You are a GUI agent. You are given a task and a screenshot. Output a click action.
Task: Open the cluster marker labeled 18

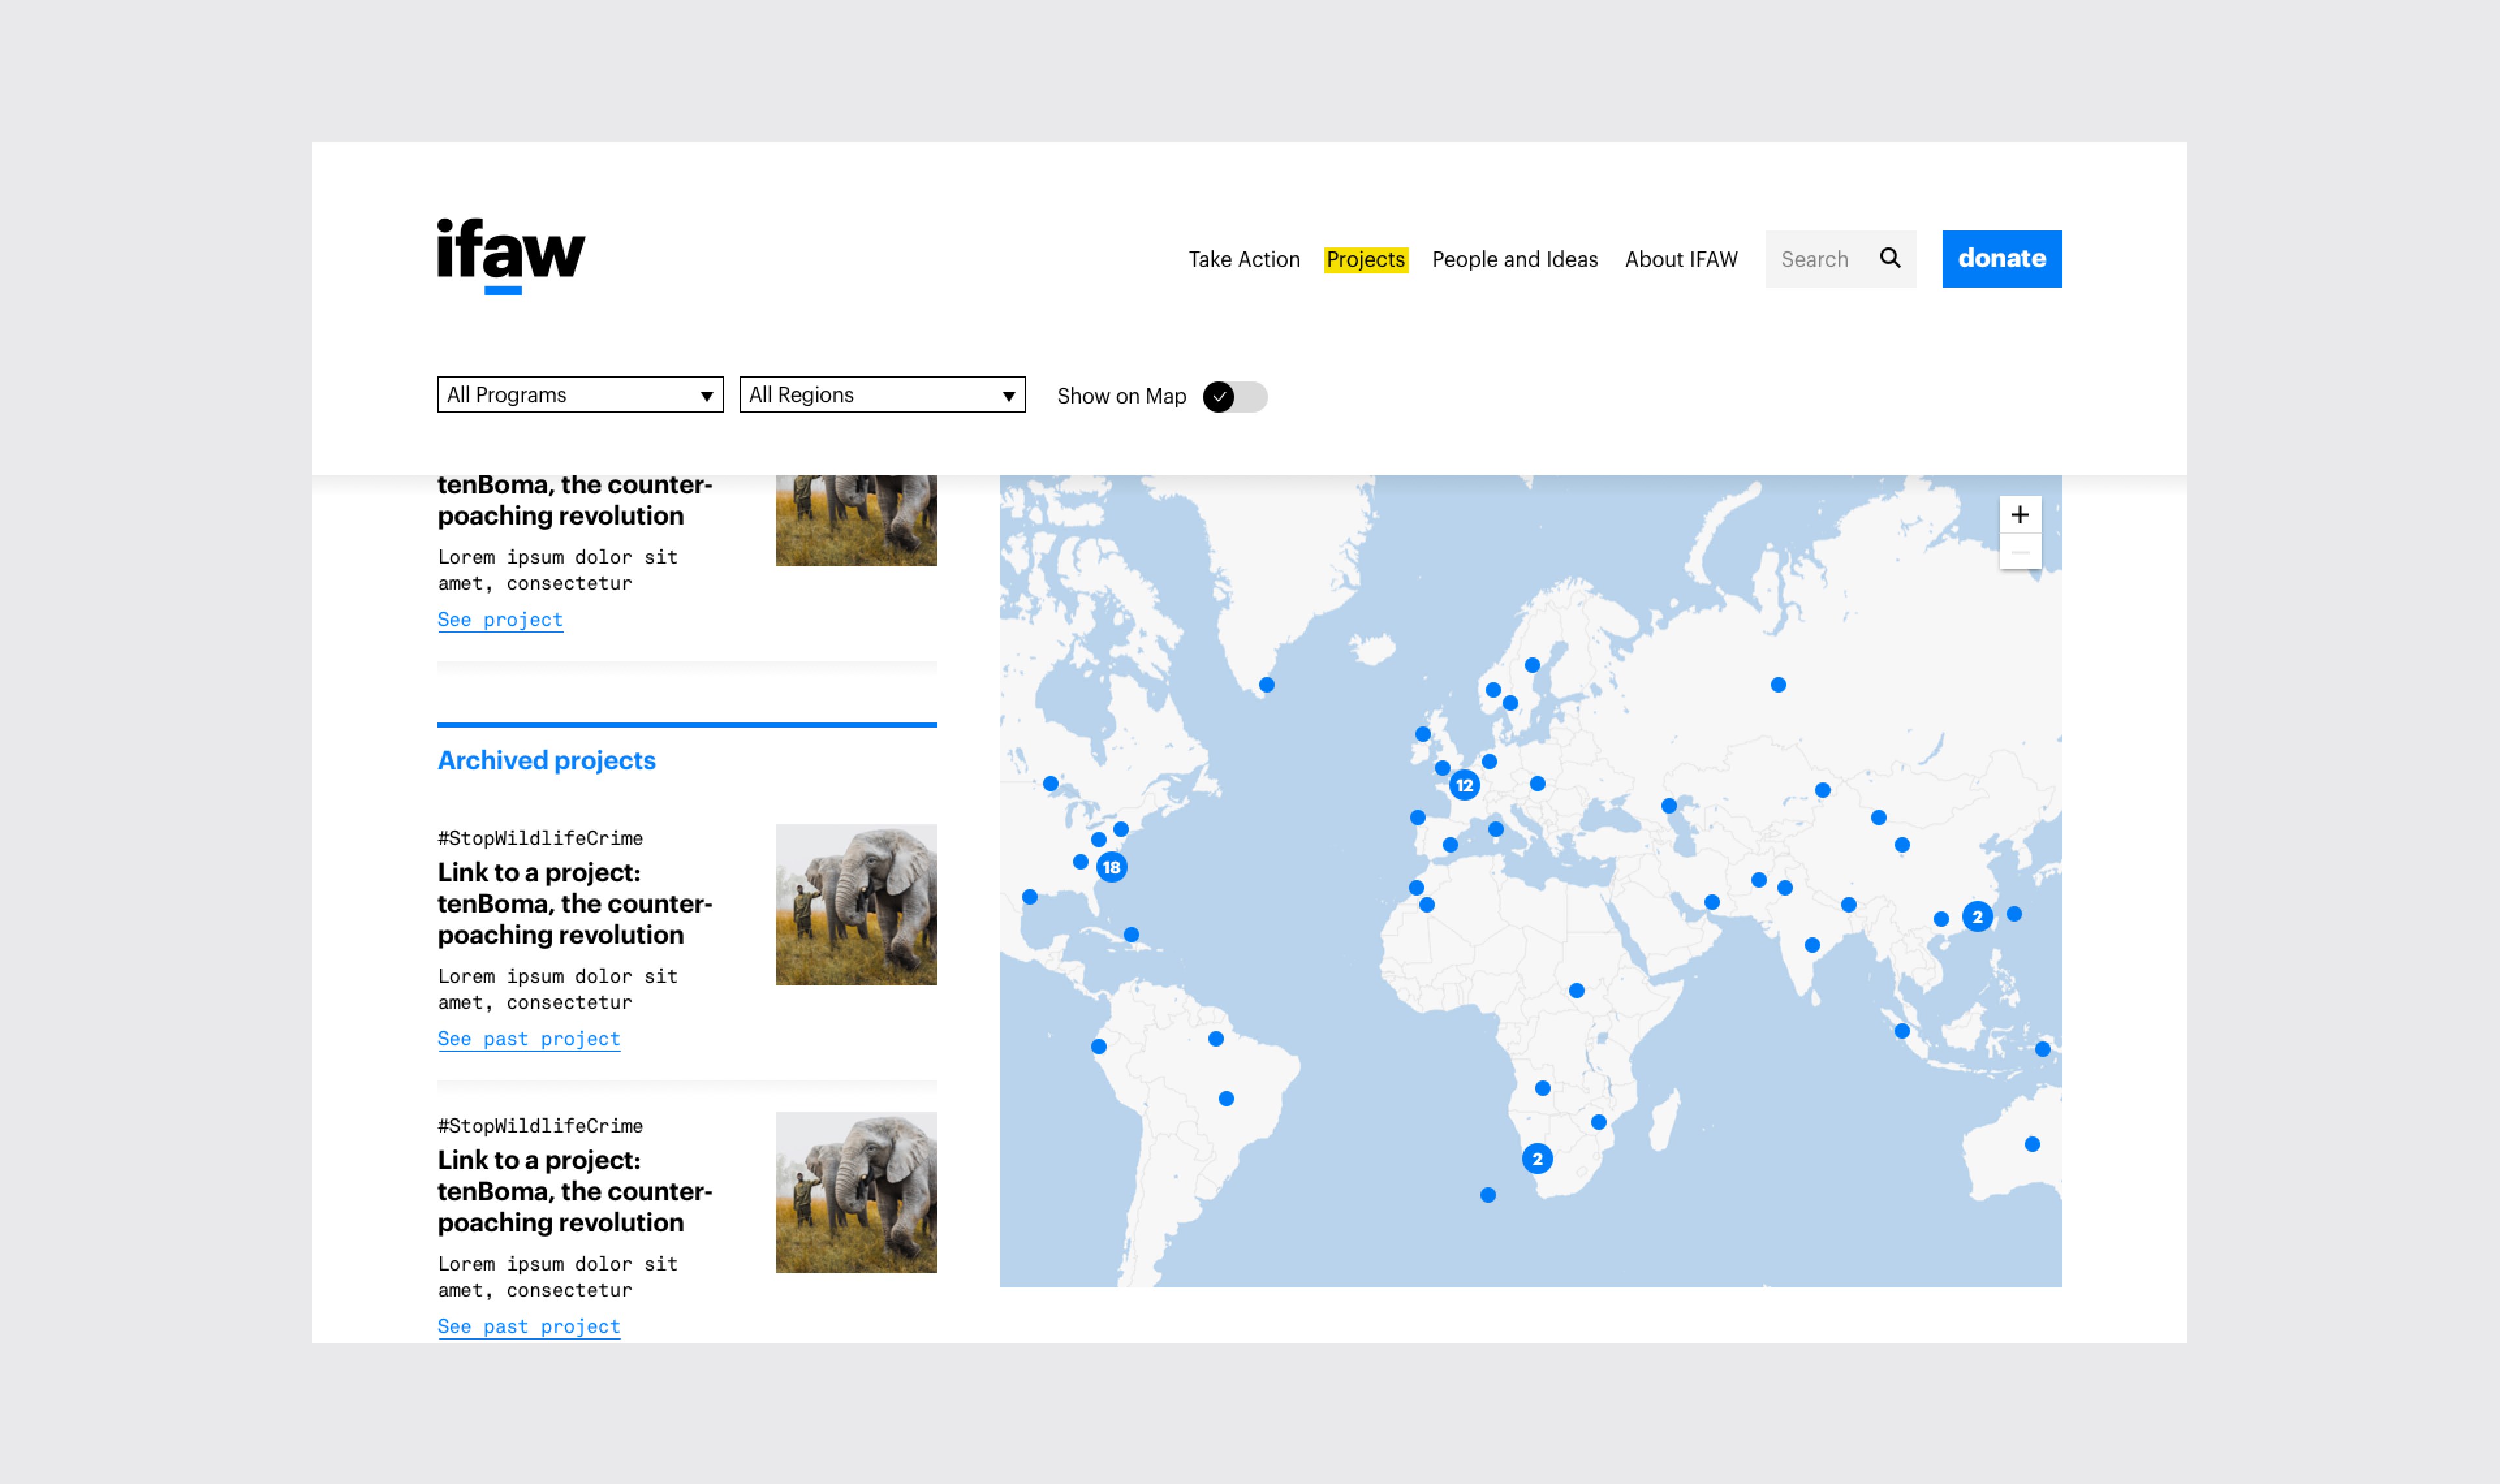[1111, 867]
